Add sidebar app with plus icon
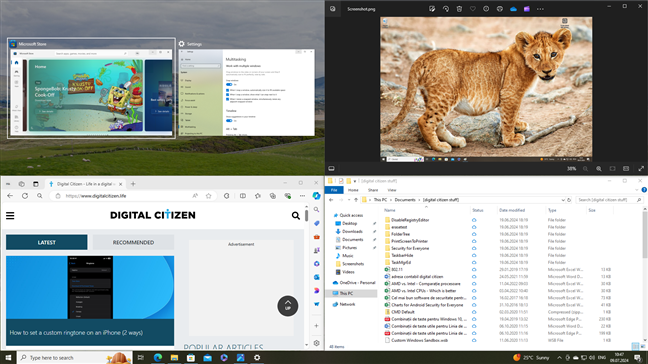The image size is (648, 364). 317,326
